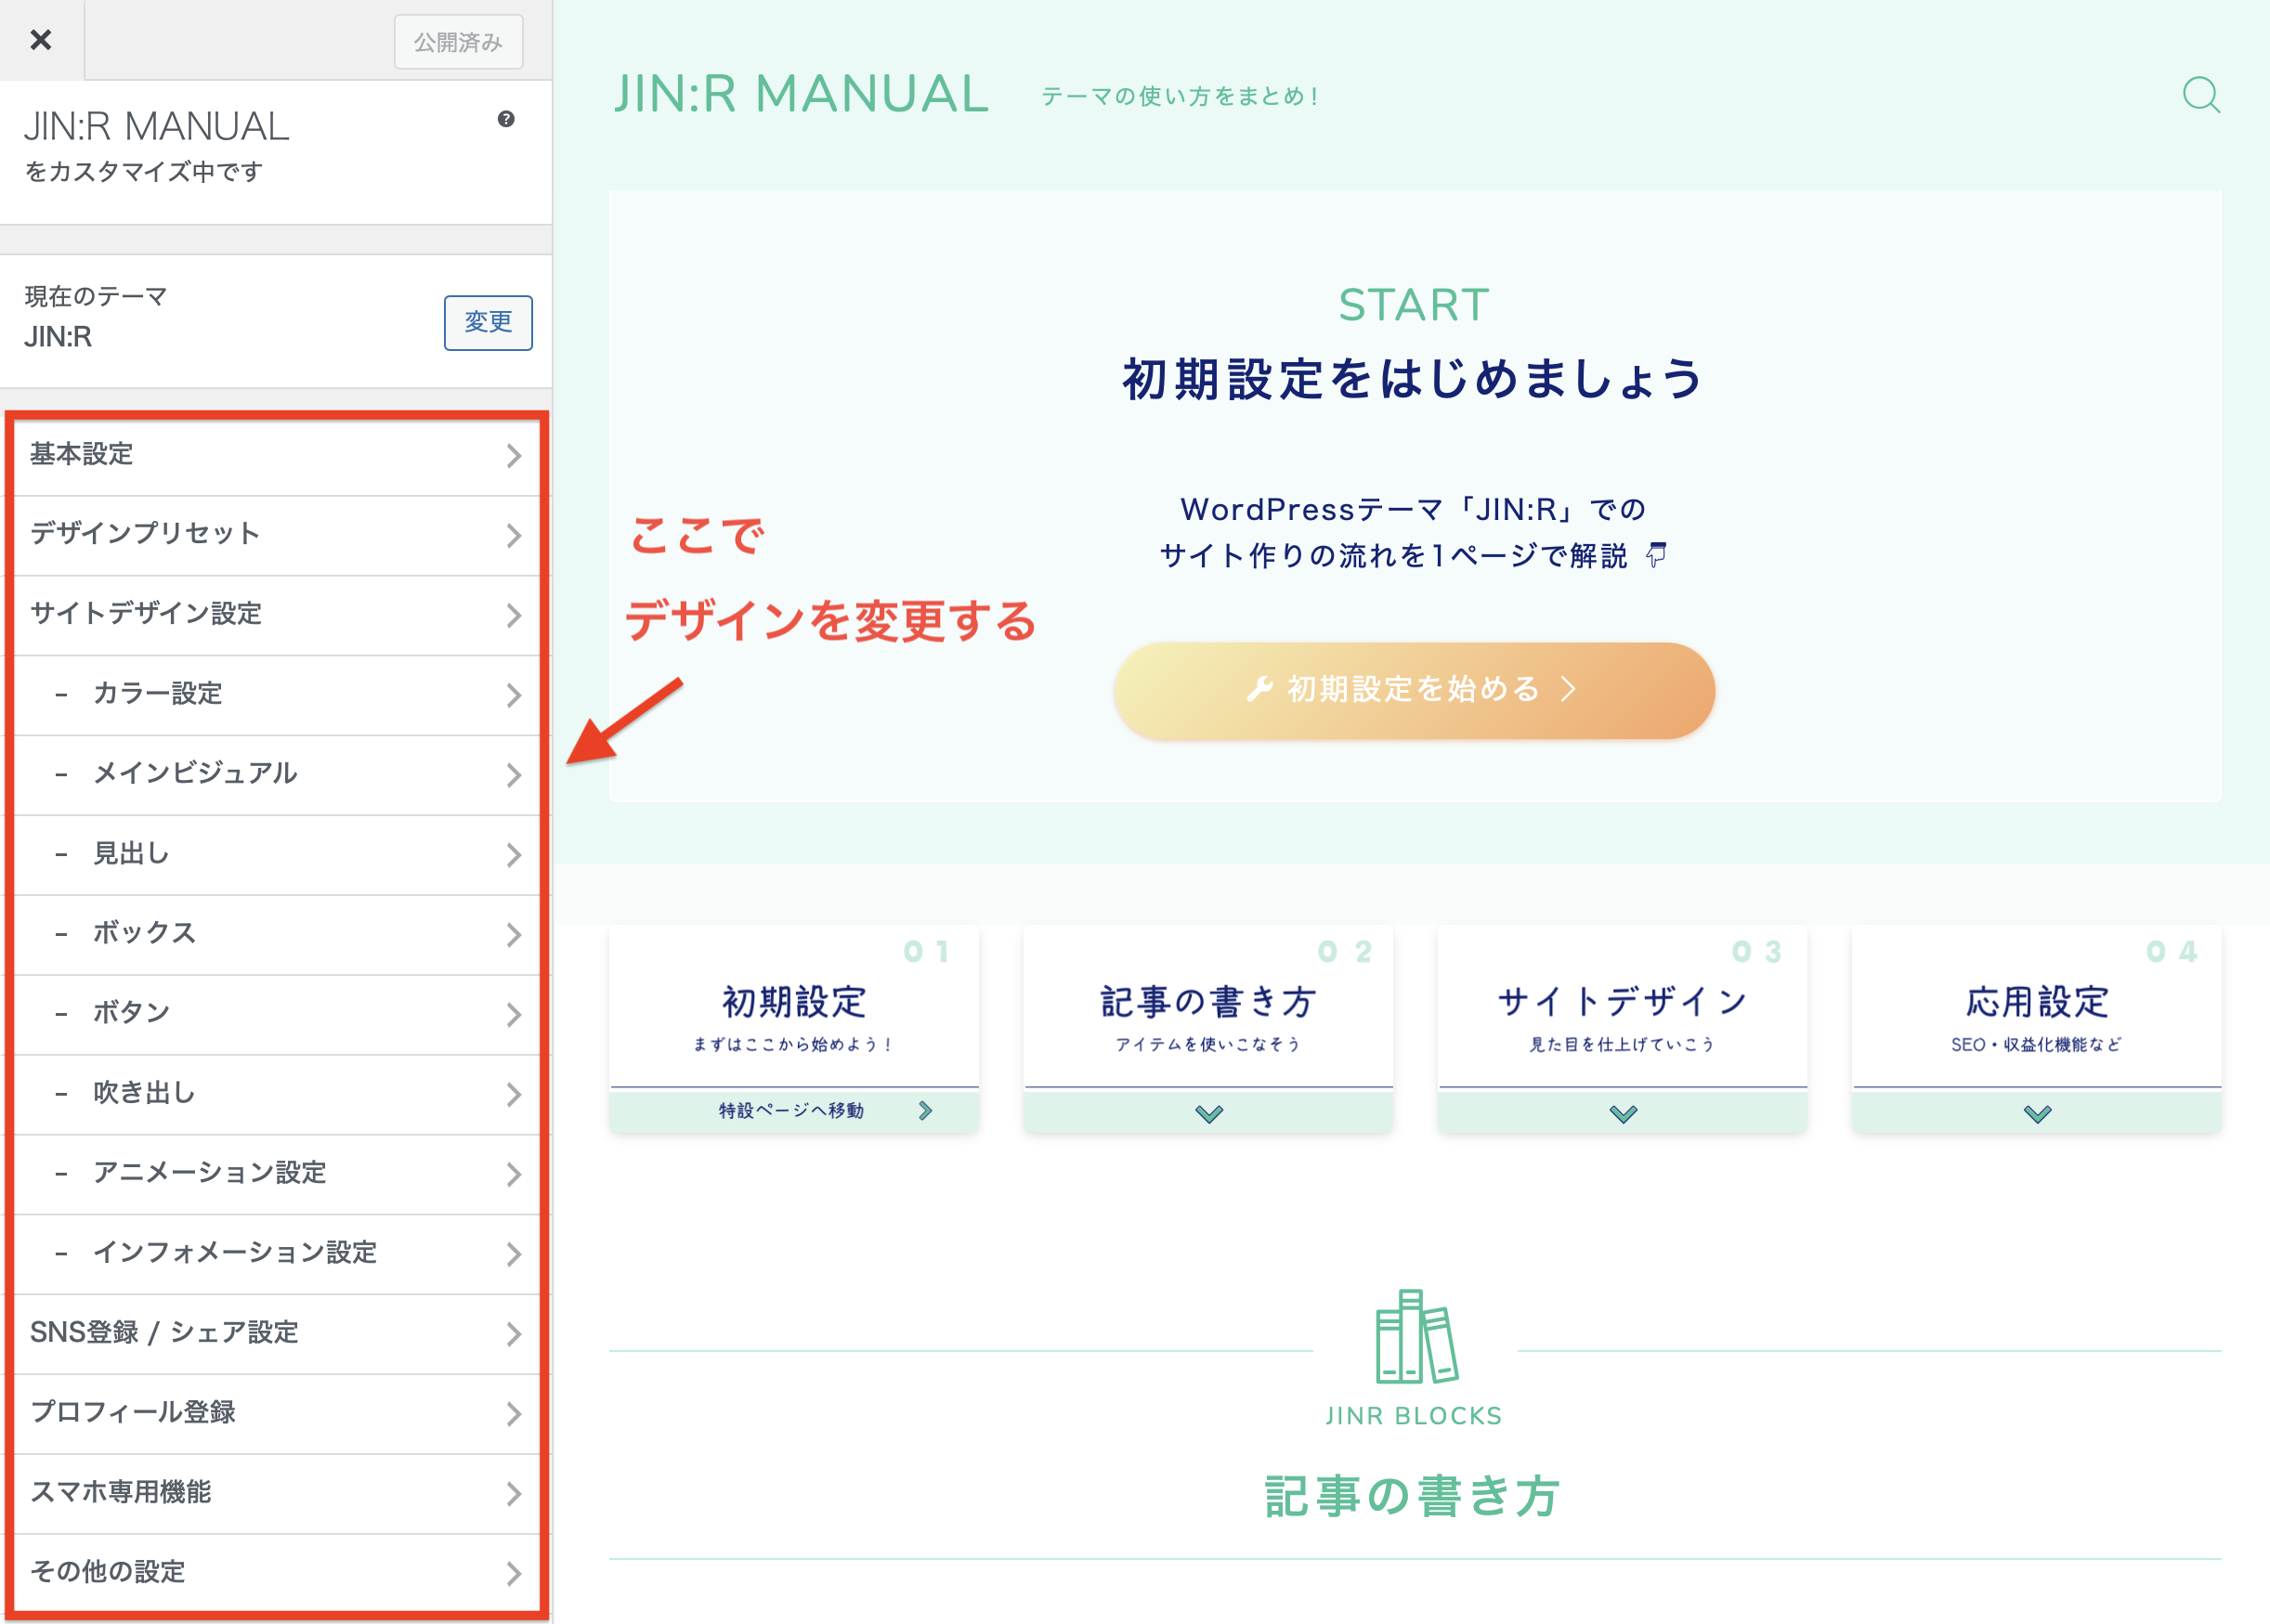Viewport: 2270px width, 1624px height.
Task: Close the customizer with the X icon
Action: (x=41, y=40)
